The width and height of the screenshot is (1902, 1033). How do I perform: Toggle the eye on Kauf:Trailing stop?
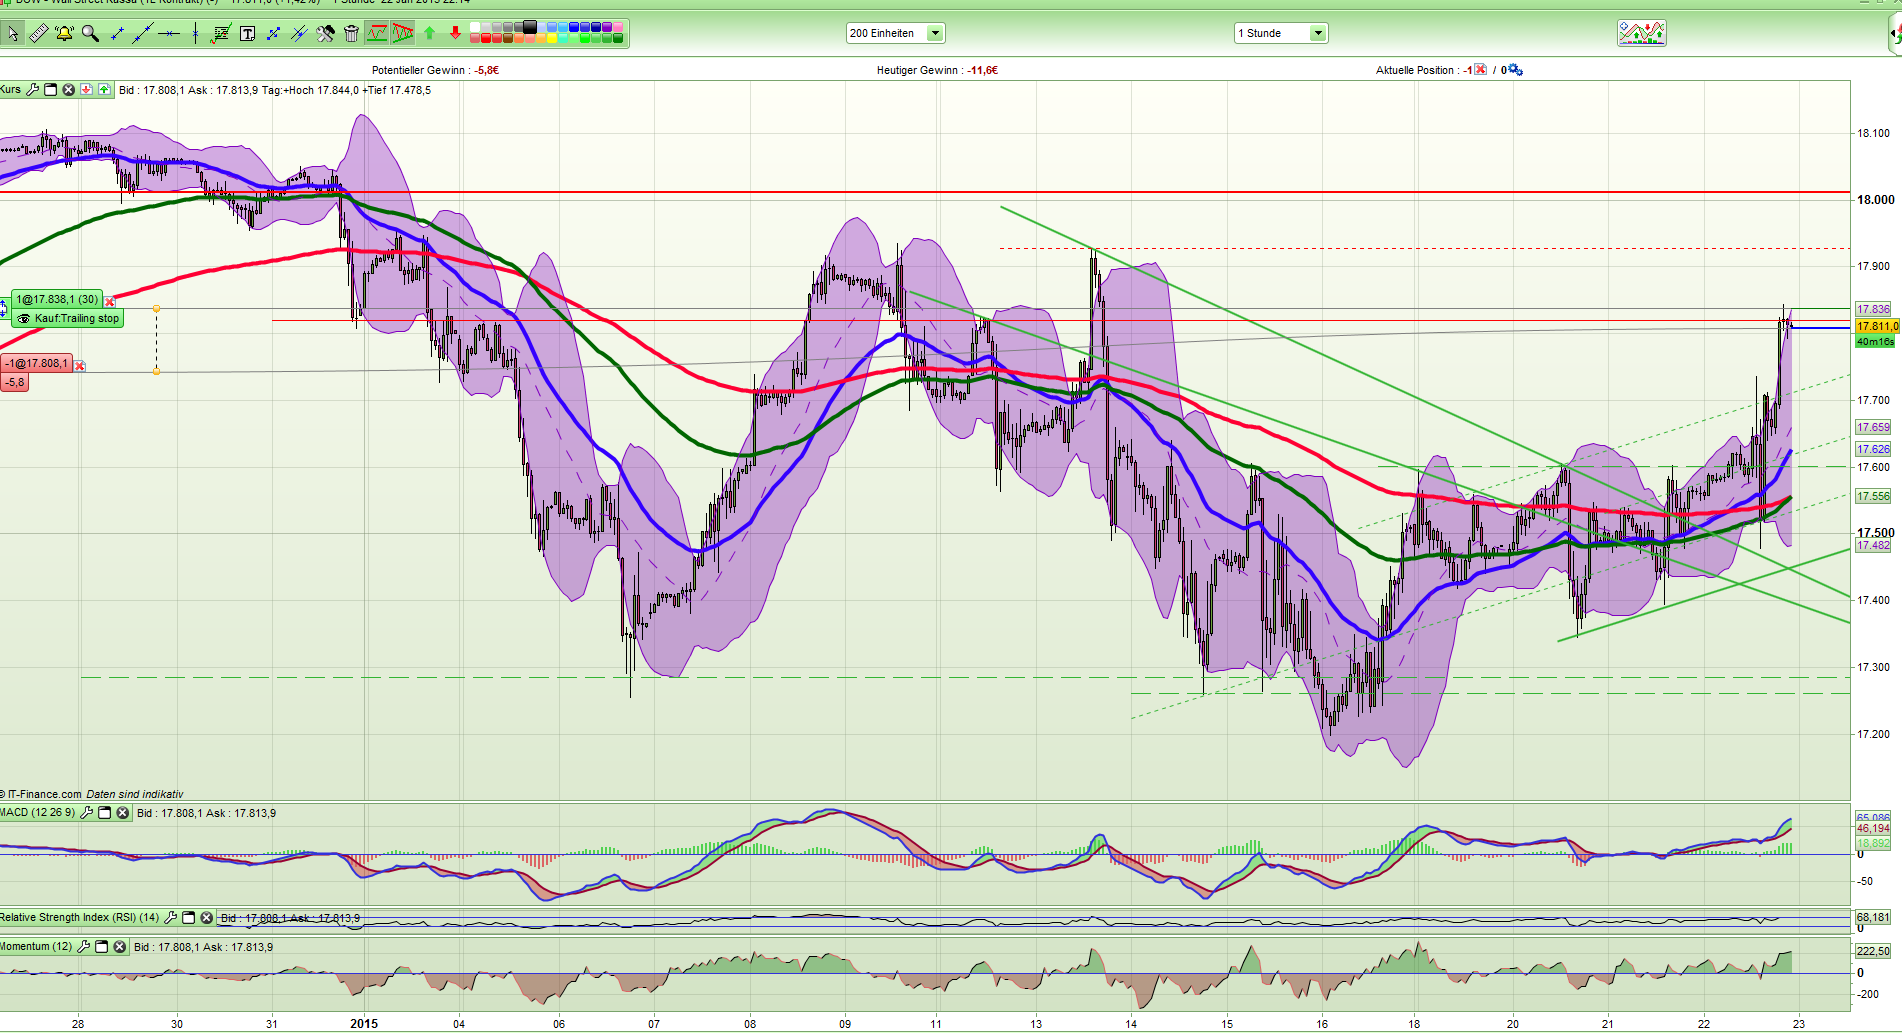pyautogui.click(x=24, y=319)
